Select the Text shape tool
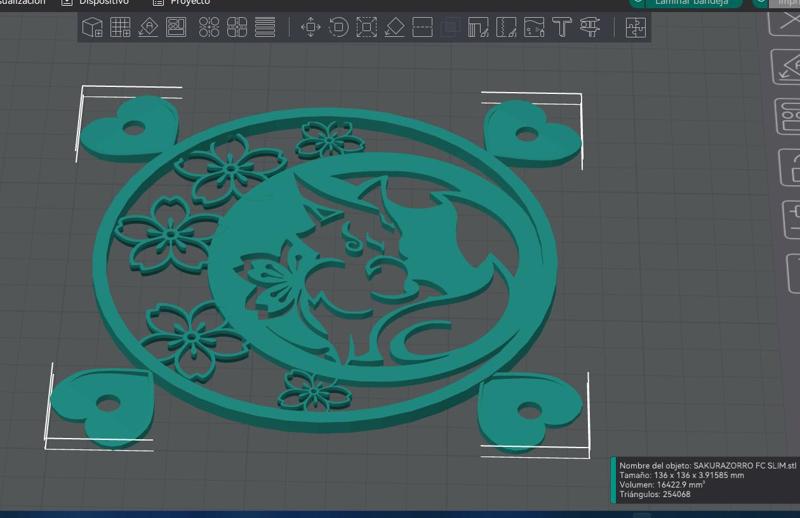The height and width of the screenshot is (518, 800). click(562, 28)
